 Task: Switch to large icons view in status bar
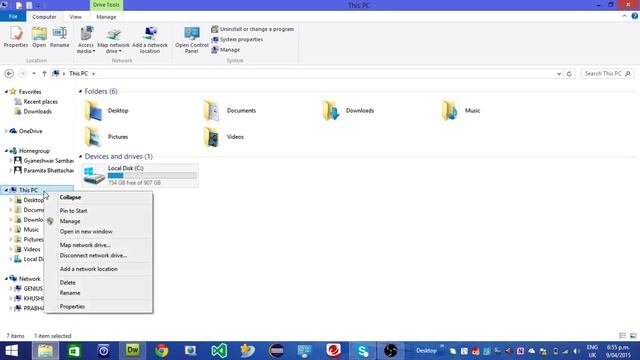pyautogui.click(x=633, y=336)
